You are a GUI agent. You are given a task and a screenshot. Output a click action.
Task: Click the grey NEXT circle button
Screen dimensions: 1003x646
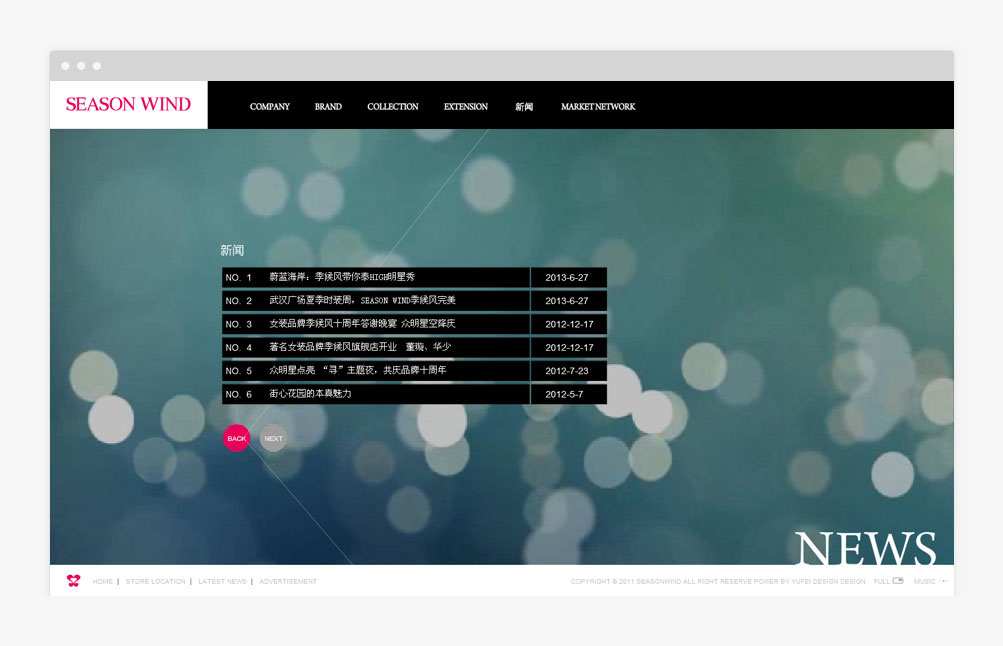(273, 438)
